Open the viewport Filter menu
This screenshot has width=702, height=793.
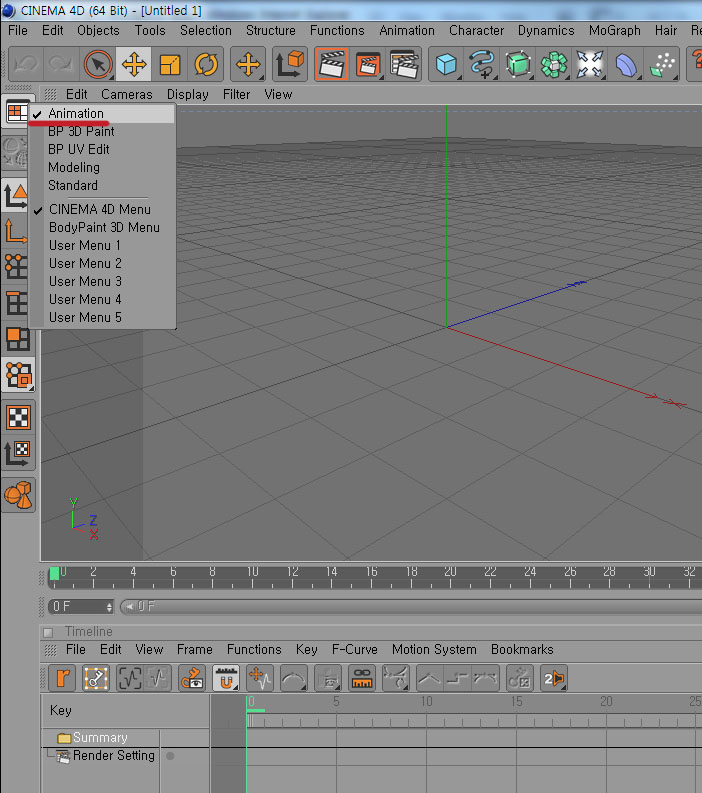pos(236,95)
